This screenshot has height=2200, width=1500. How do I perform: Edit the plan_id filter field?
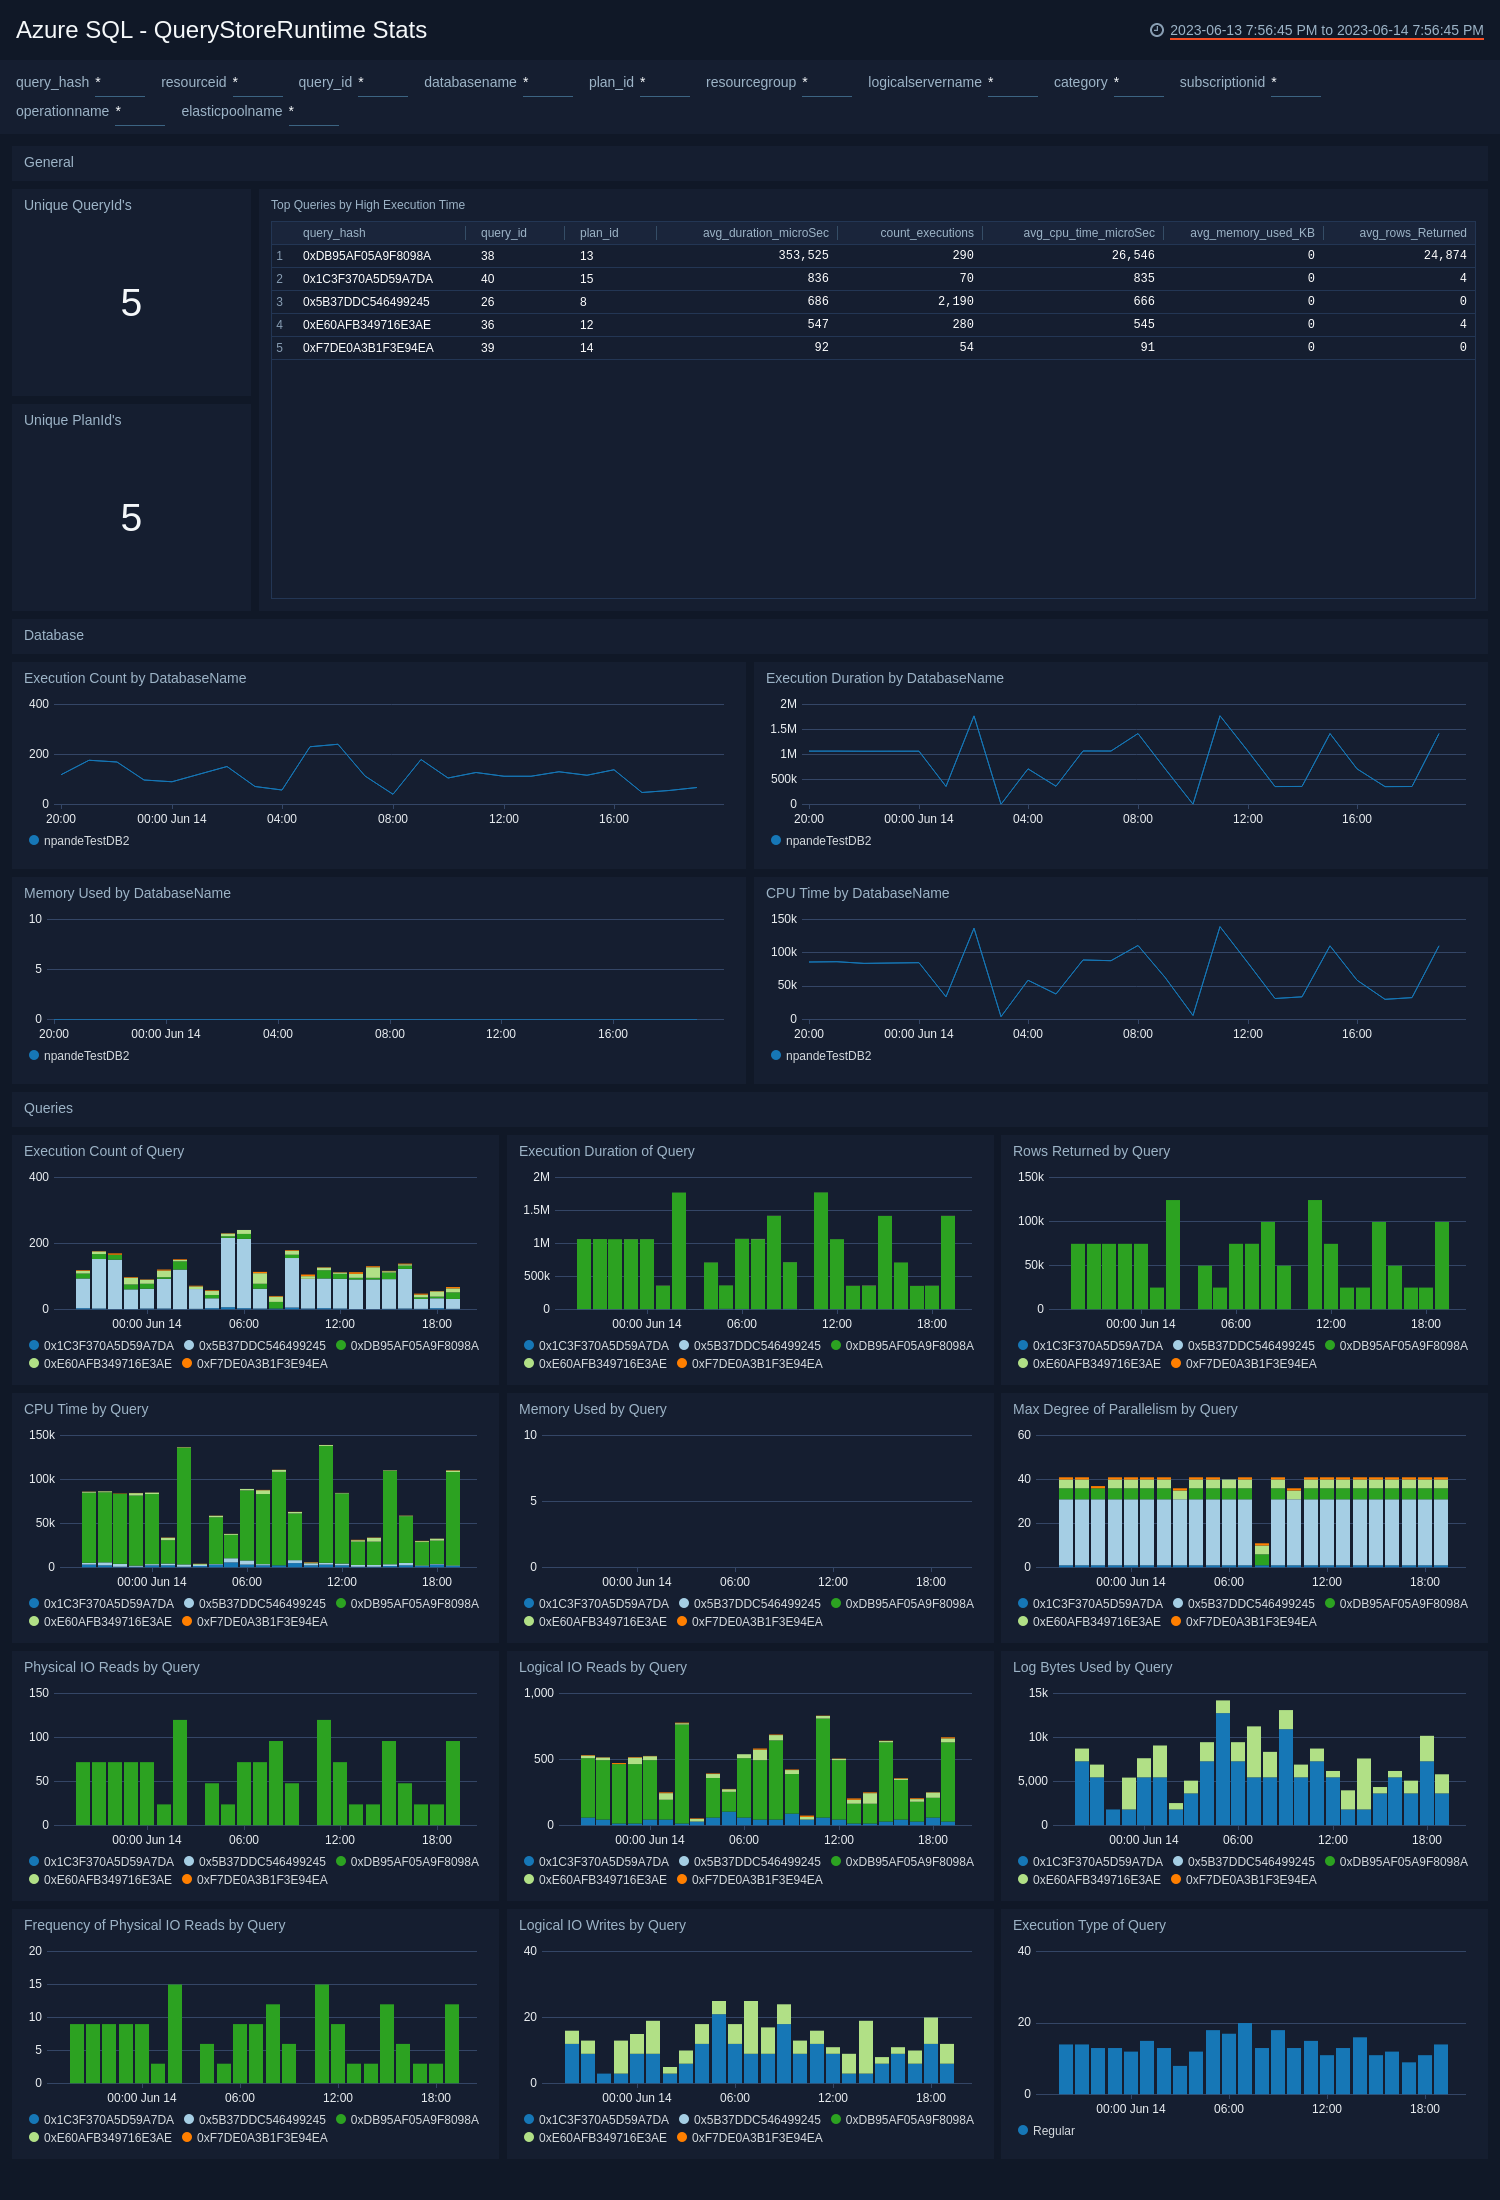click(x=665, y=83)
